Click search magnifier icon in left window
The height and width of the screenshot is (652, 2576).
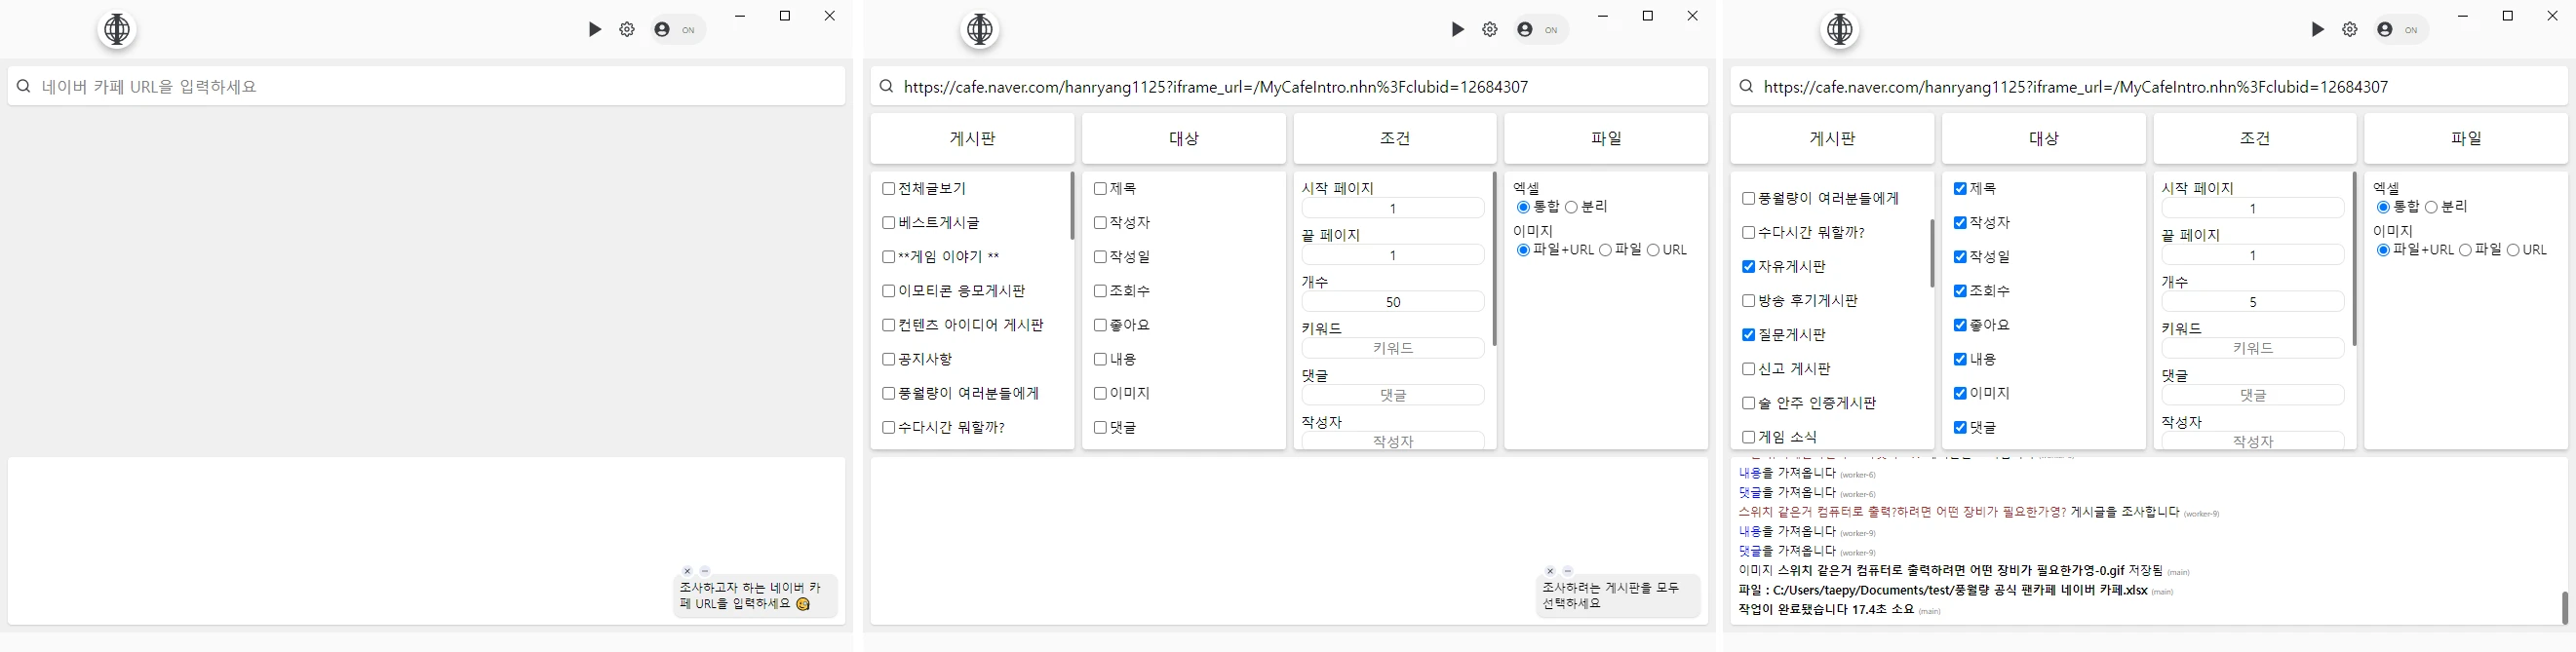click(x=24, y=87)
